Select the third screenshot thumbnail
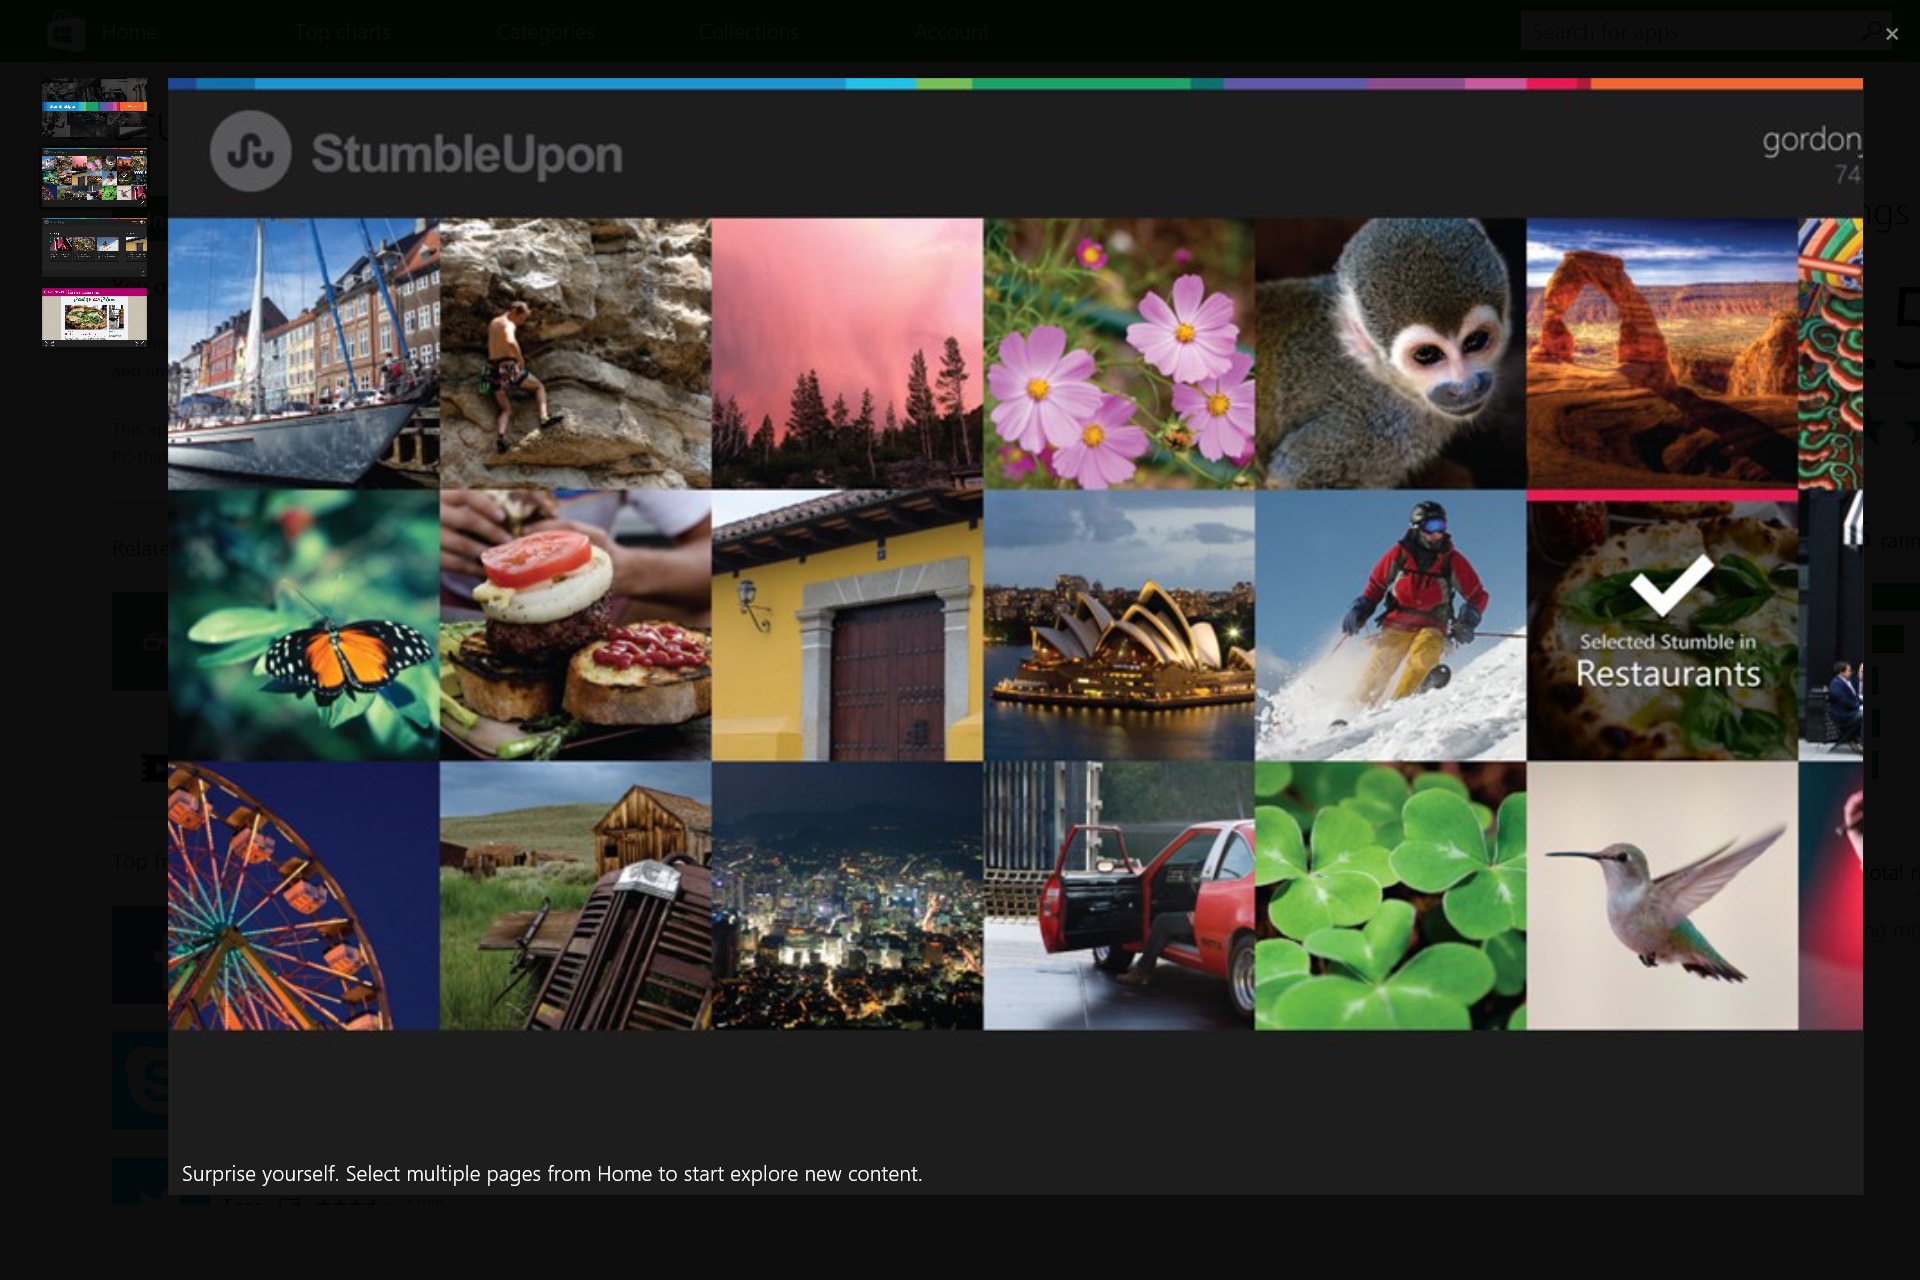Image resolution: width=1920 pixels, height=1280 pixels. 94,247
